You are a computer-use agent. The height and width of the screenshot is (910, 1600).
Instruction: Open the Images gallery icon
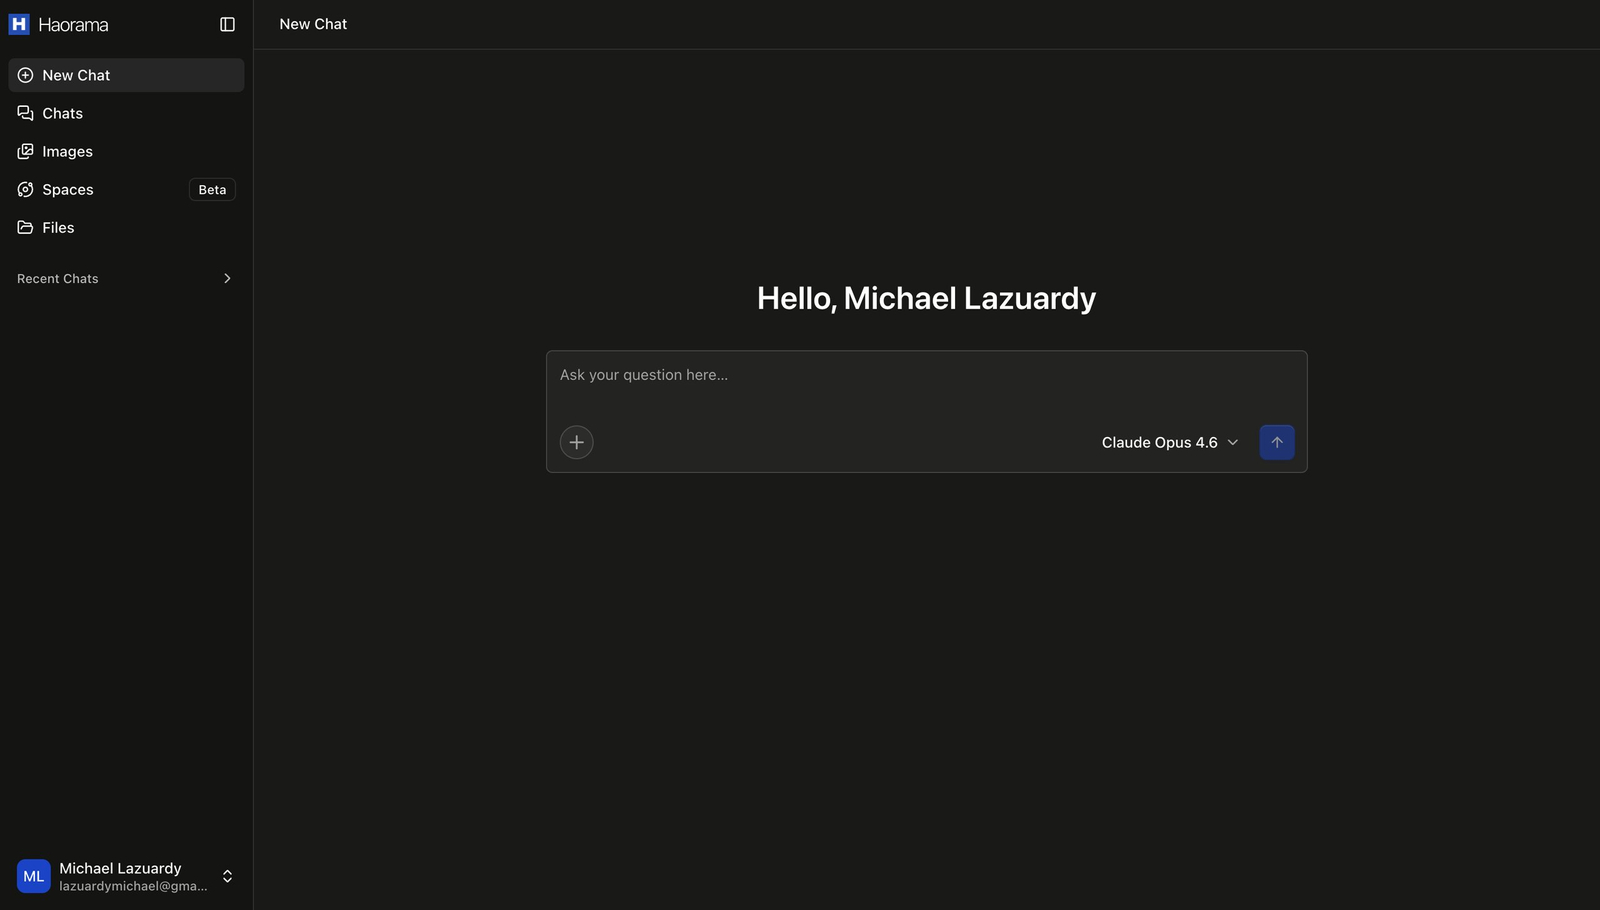click(26, 151)
